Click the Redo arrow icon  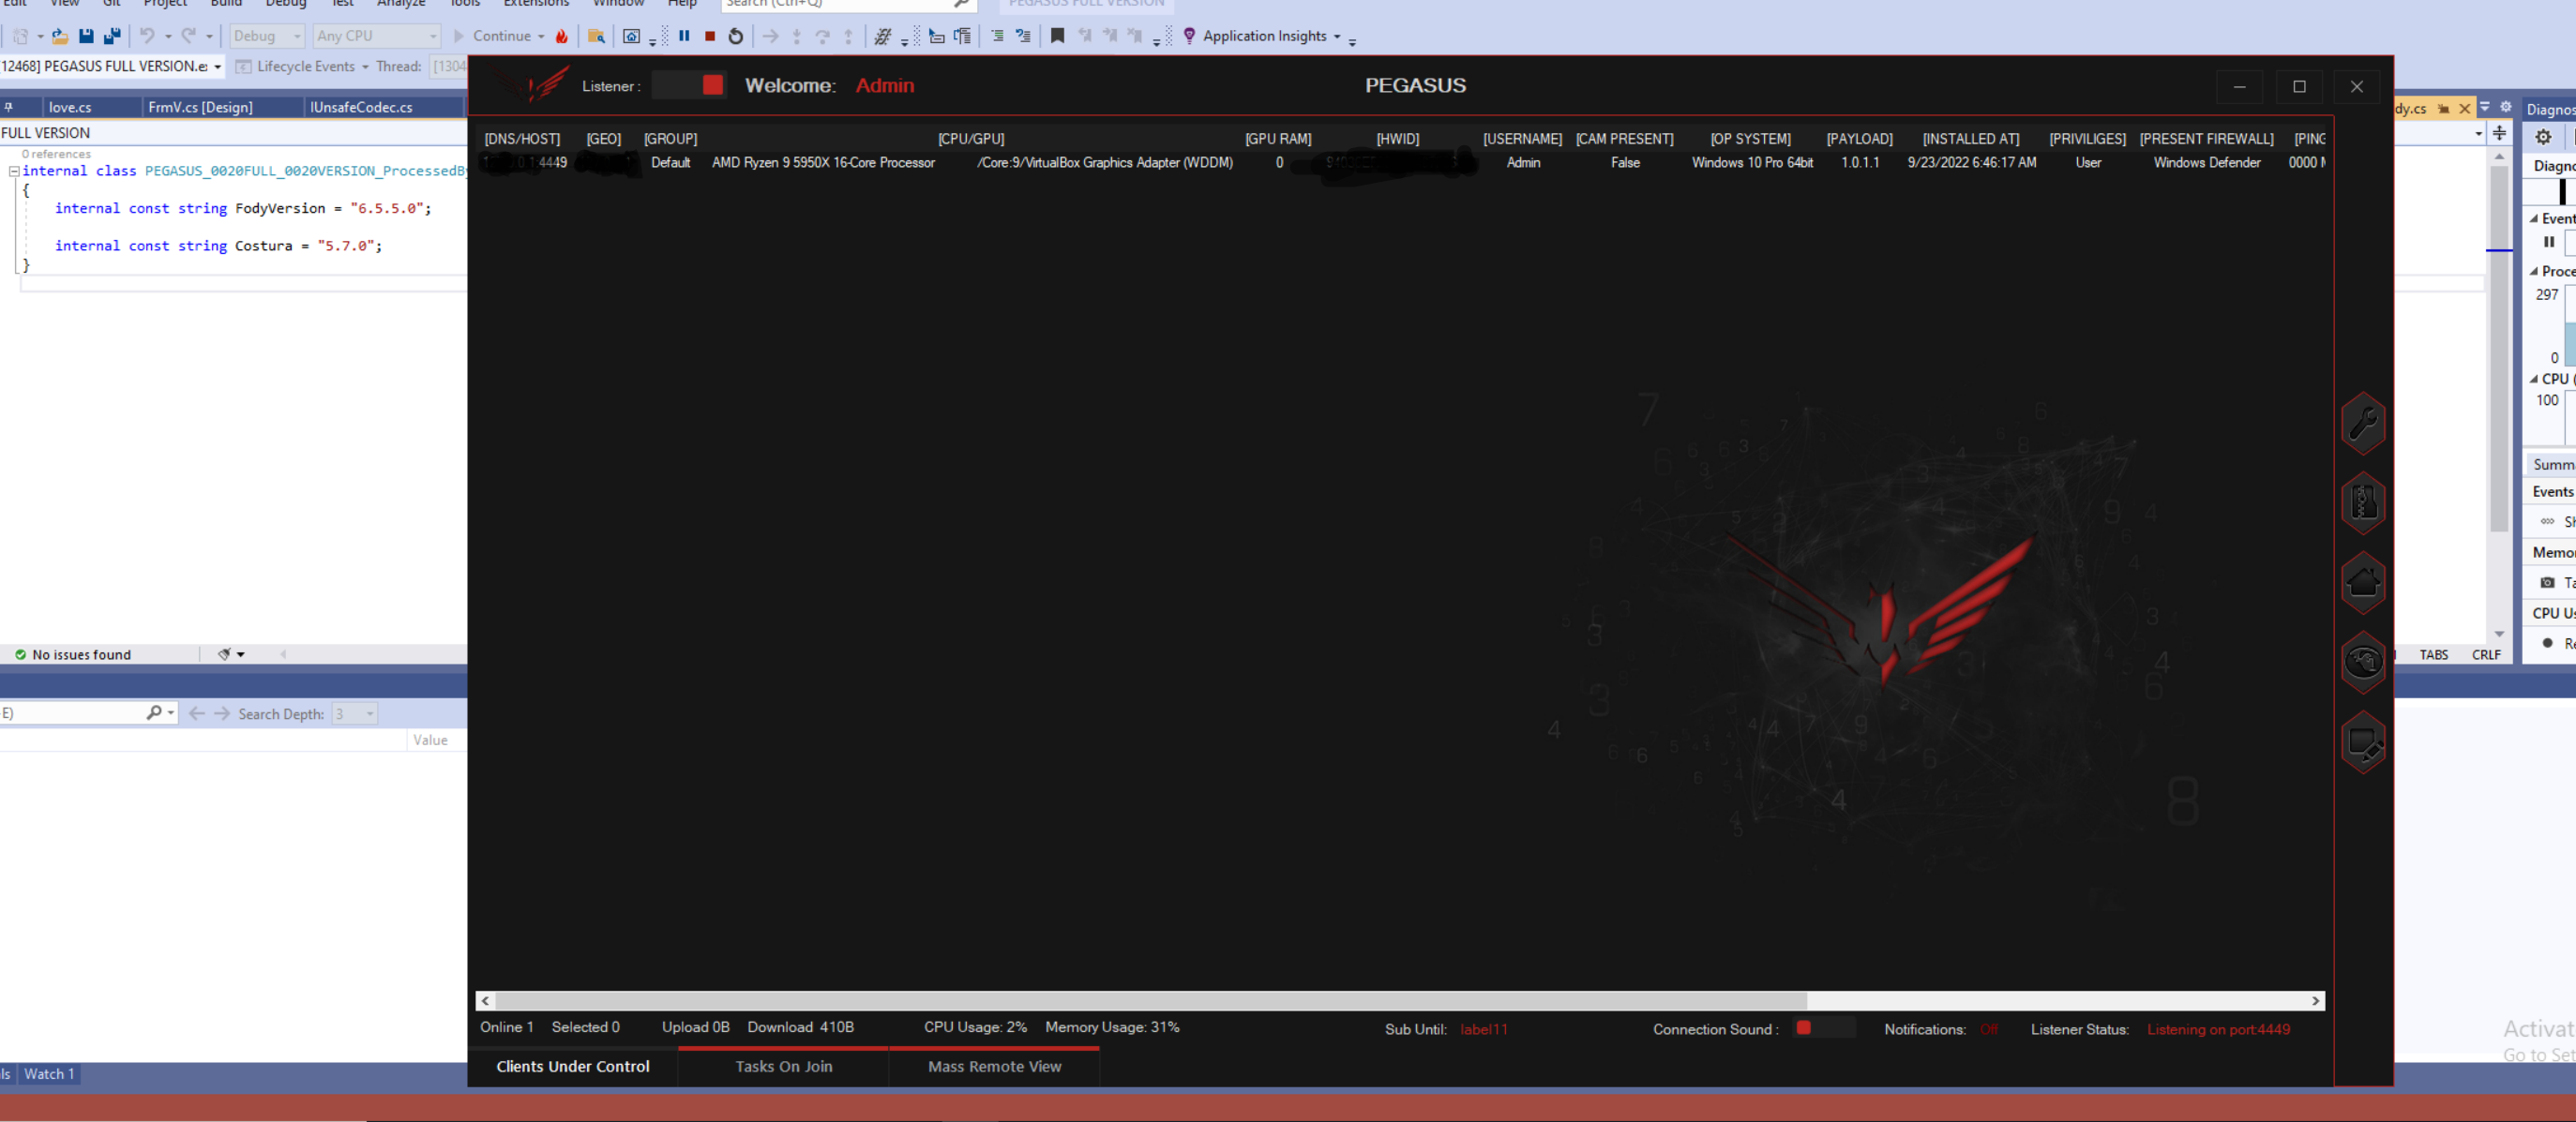(x=188, y=36)
